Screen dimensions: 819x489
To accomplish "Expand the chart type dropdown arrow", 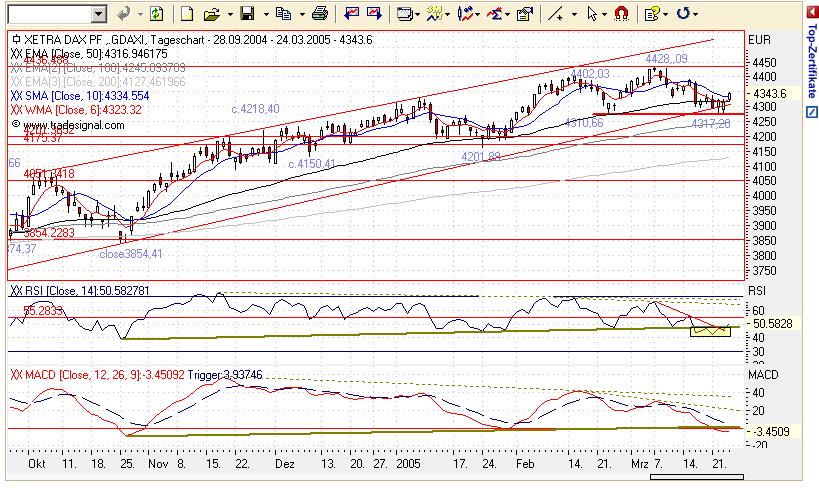I will [477, 14].
